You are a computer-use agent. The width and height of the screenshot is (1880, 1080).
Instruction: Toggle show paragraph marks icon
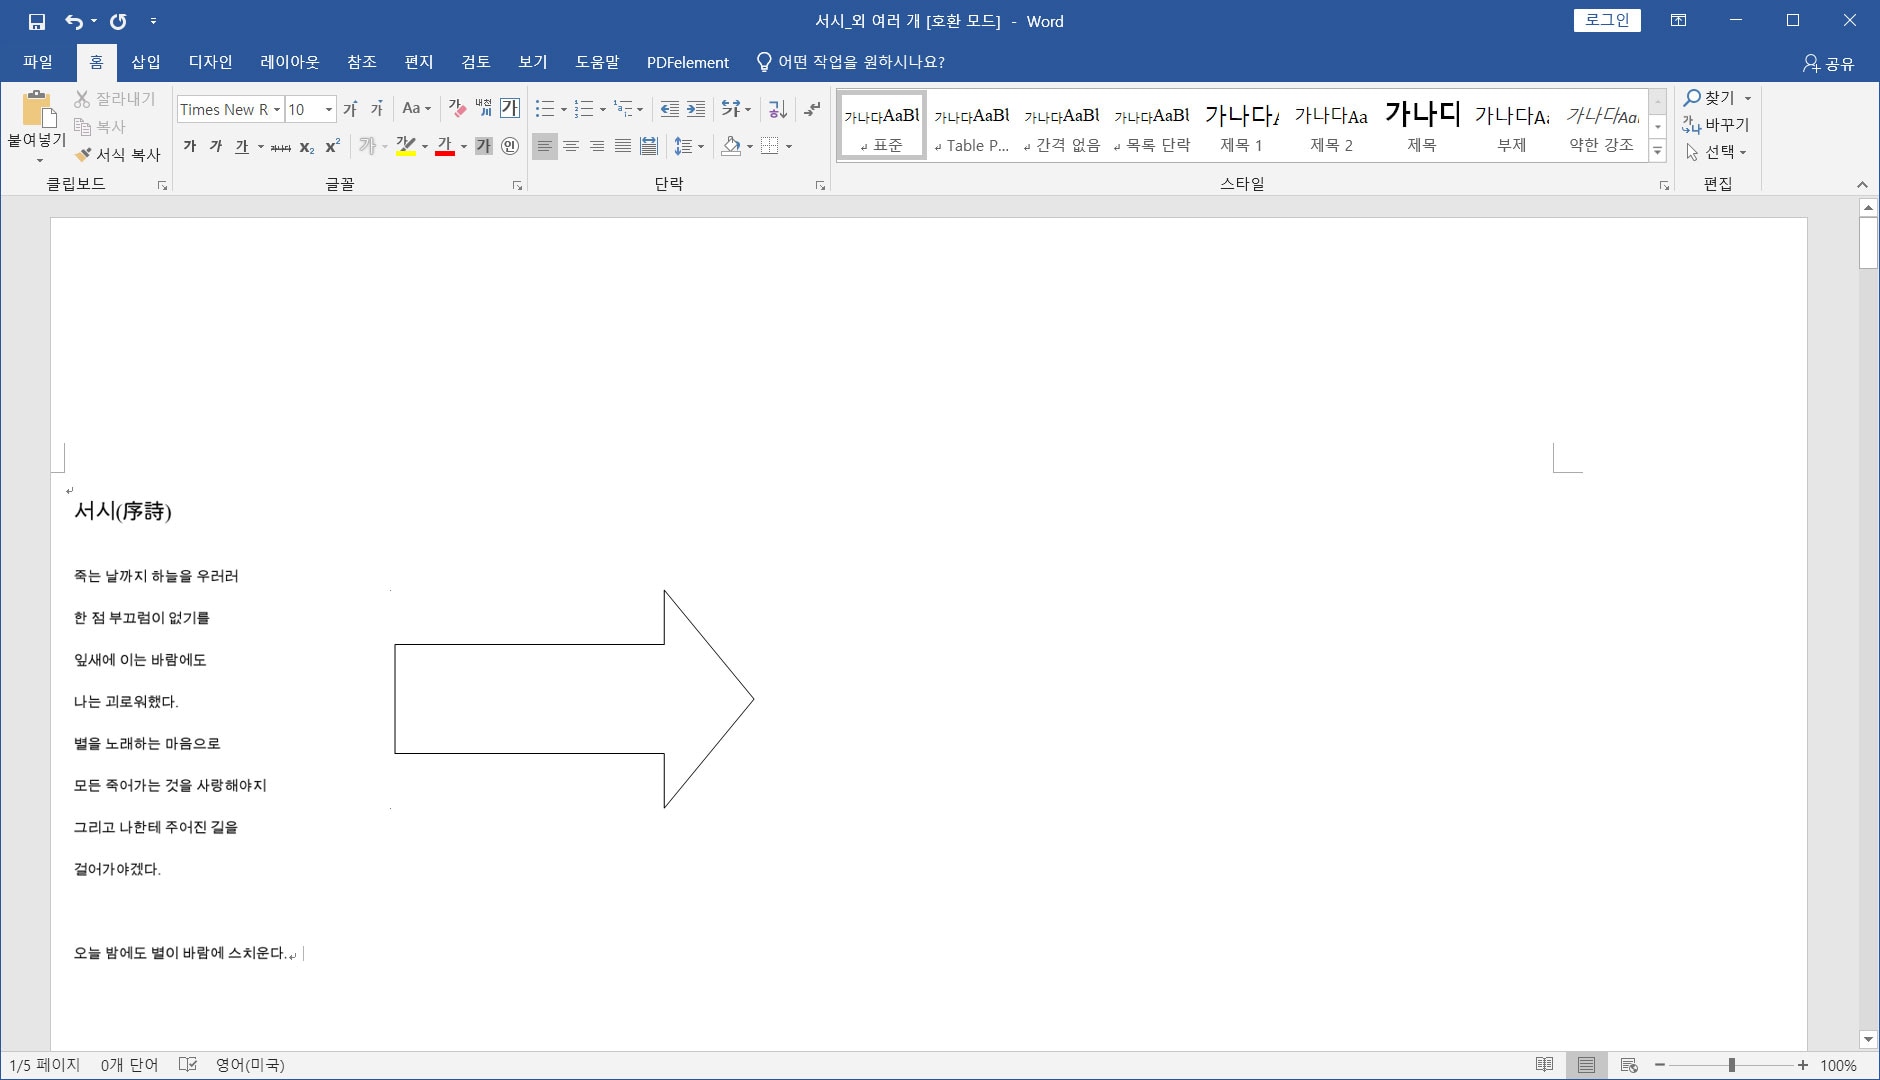coord(812,108)
